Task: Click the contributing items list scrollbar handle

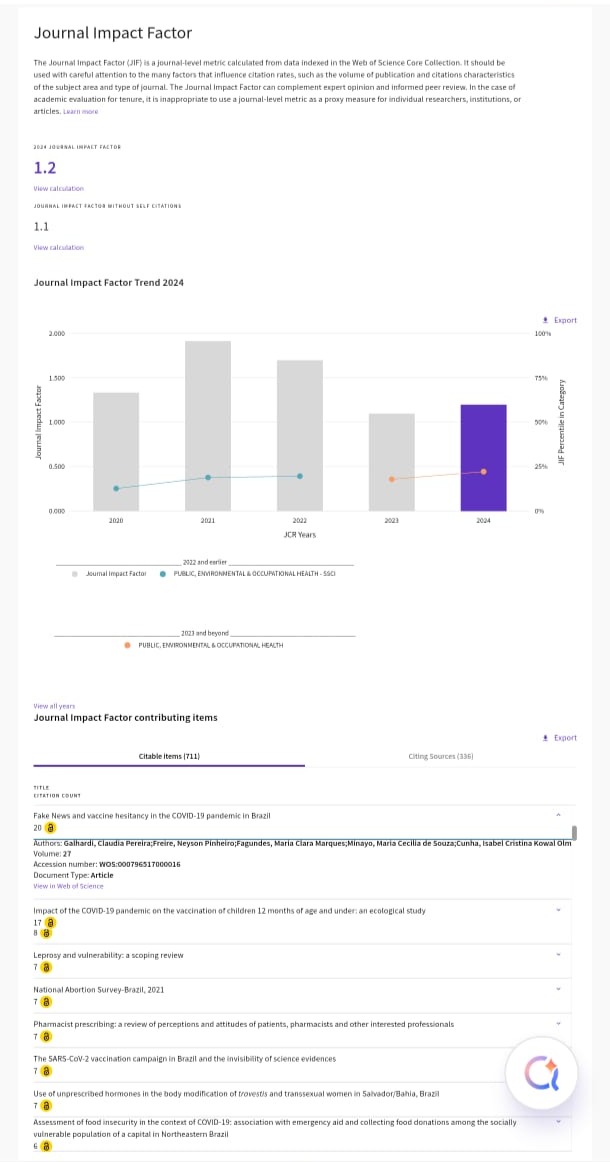Action: pos(574,833)
